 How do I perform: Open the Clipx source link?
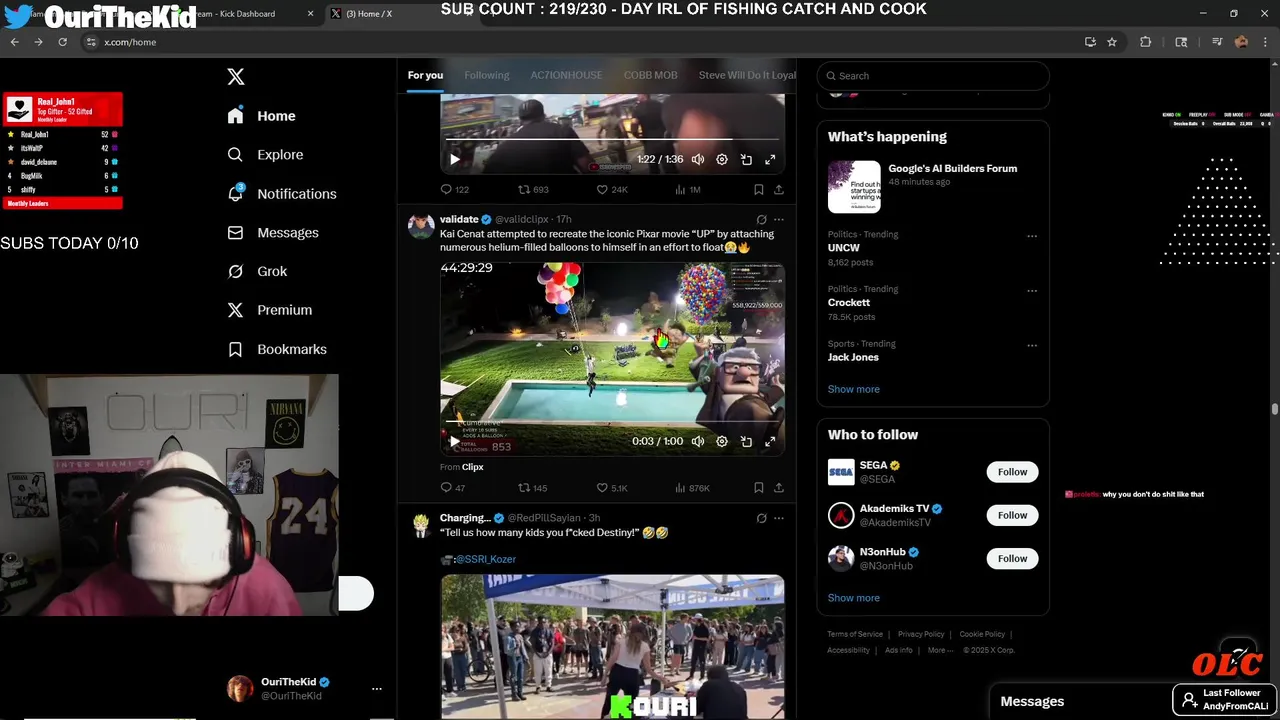coord(472,467)
